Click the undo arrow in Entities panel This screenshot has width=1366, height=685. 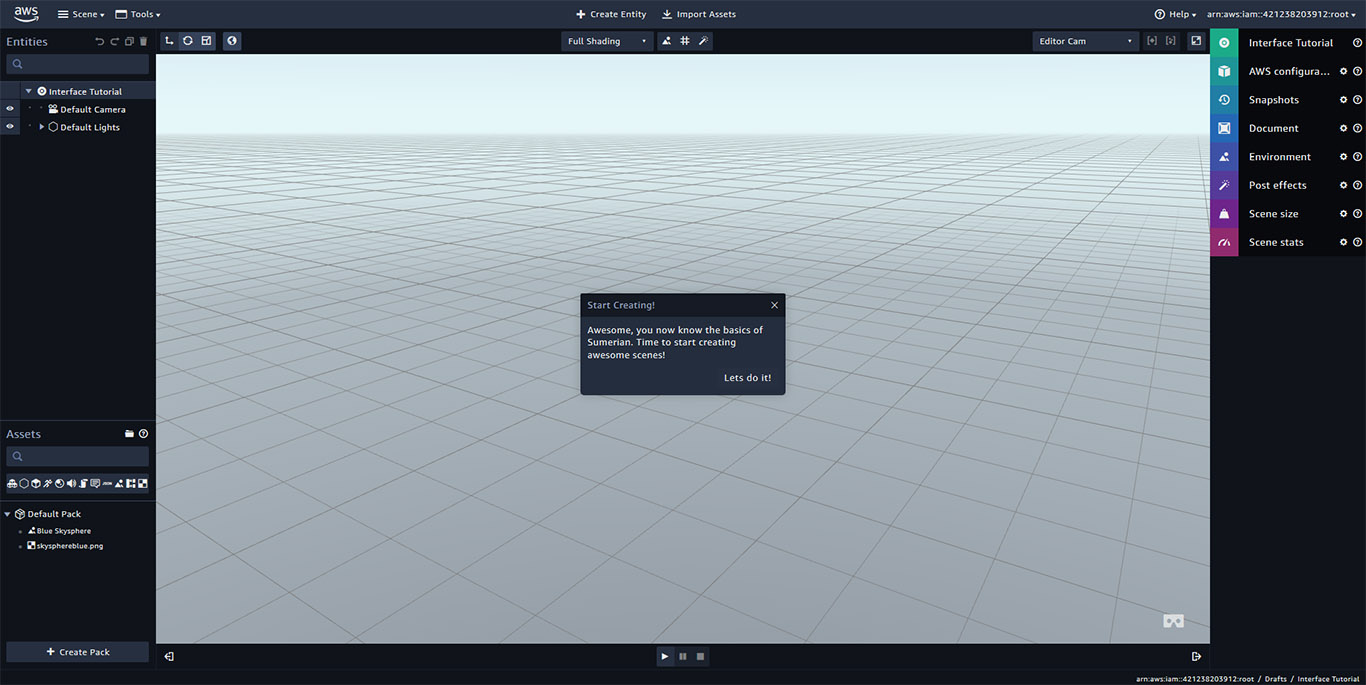(99, 41)
